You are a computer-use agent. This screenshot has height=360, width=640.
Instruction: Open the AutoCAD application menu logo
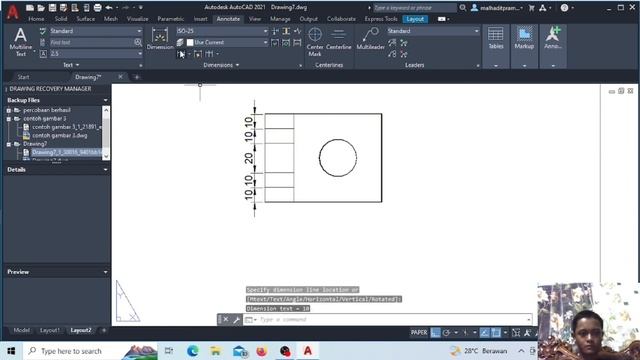13,12
